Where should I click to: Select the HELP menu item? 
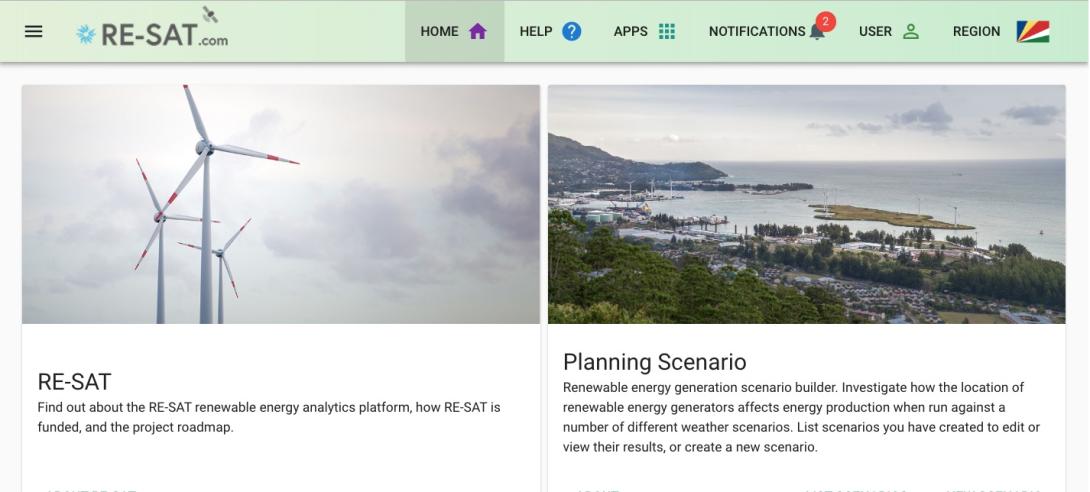551,31
